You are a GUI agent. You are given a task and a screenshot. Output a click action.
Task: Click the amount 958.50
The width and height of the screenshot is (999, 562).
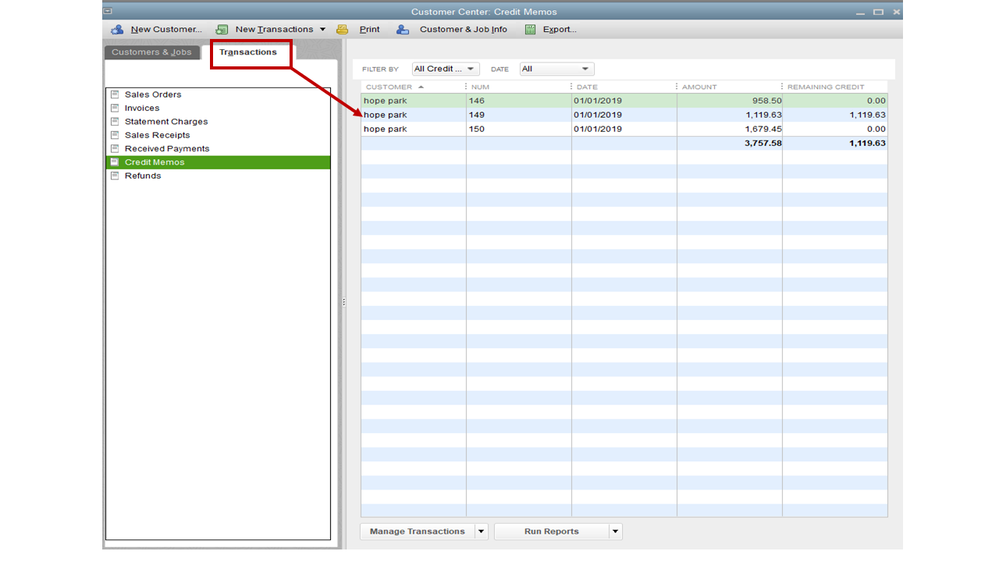[766, 101]
